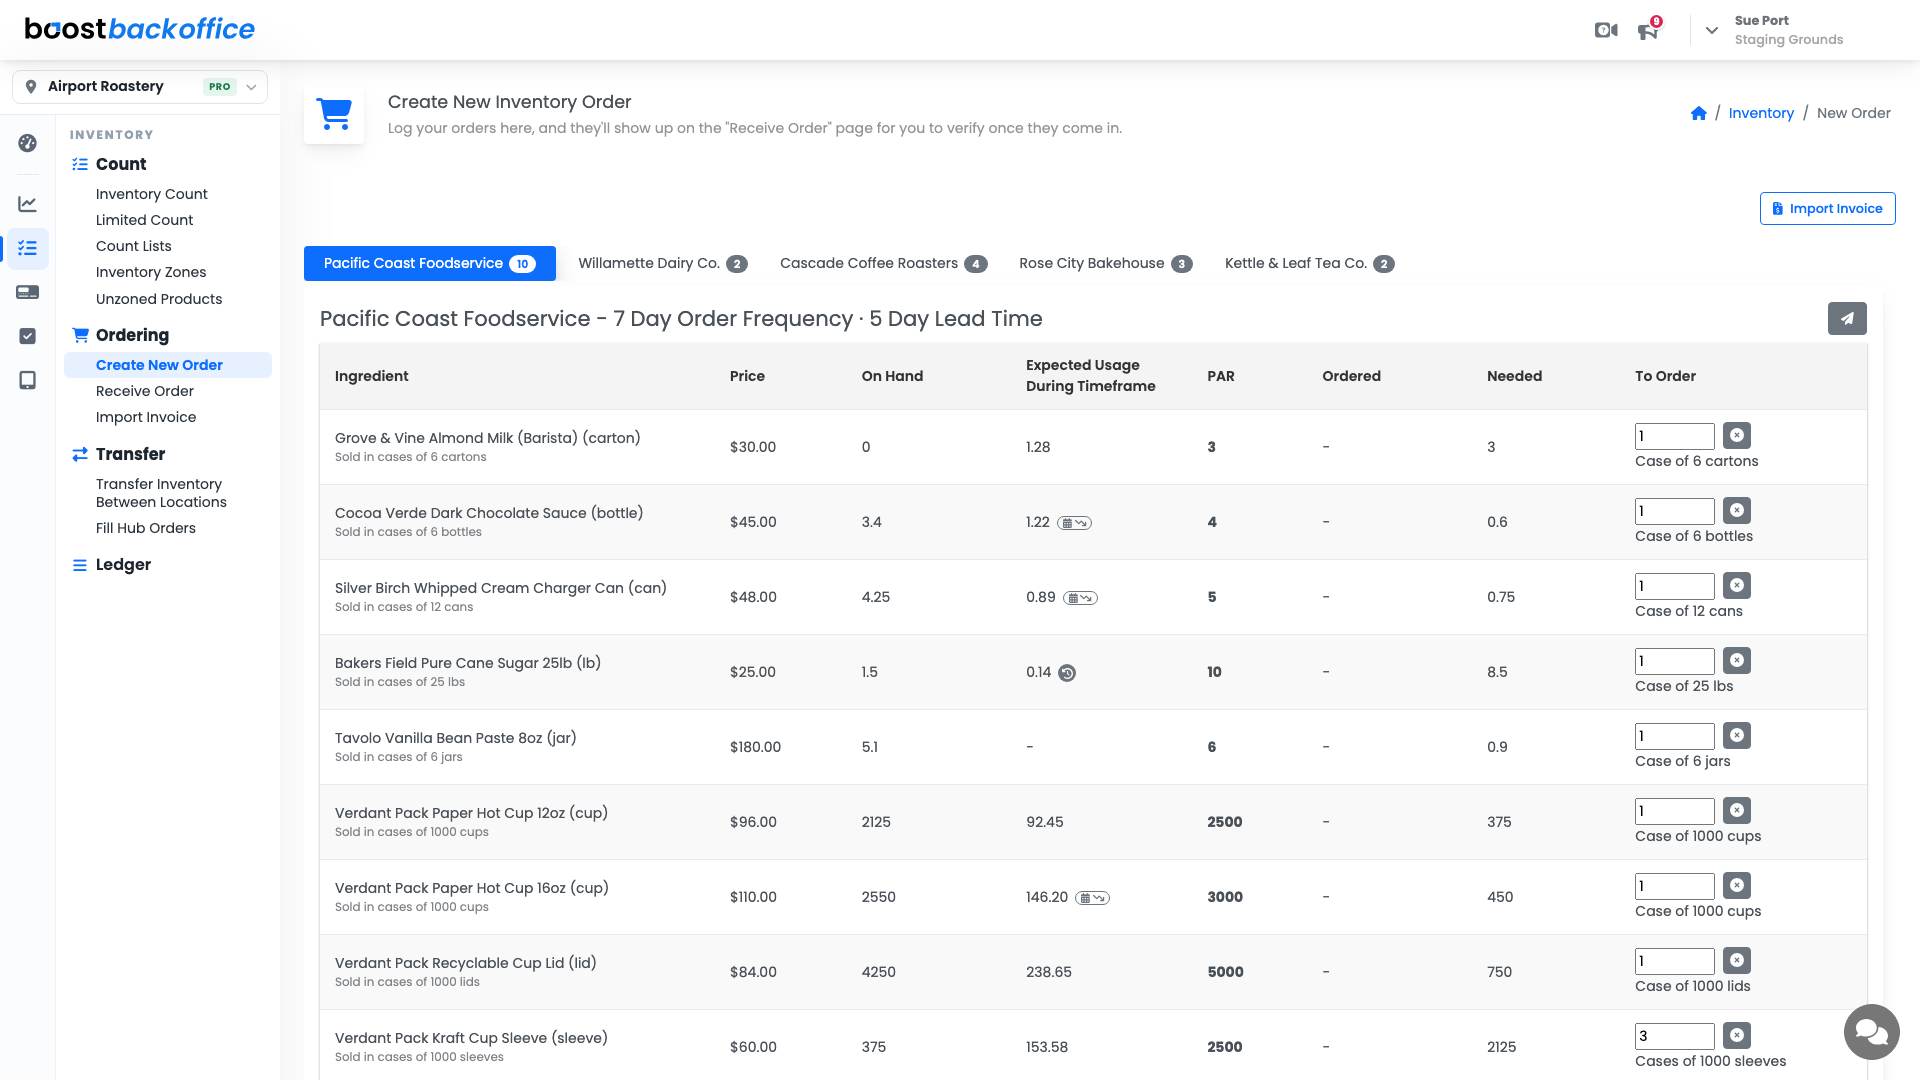Switch to Kettle & Leaf Tea Co. tab
This screenshot has width=1920, height=1080.
pyautogui.click(x=1309, y=263)
